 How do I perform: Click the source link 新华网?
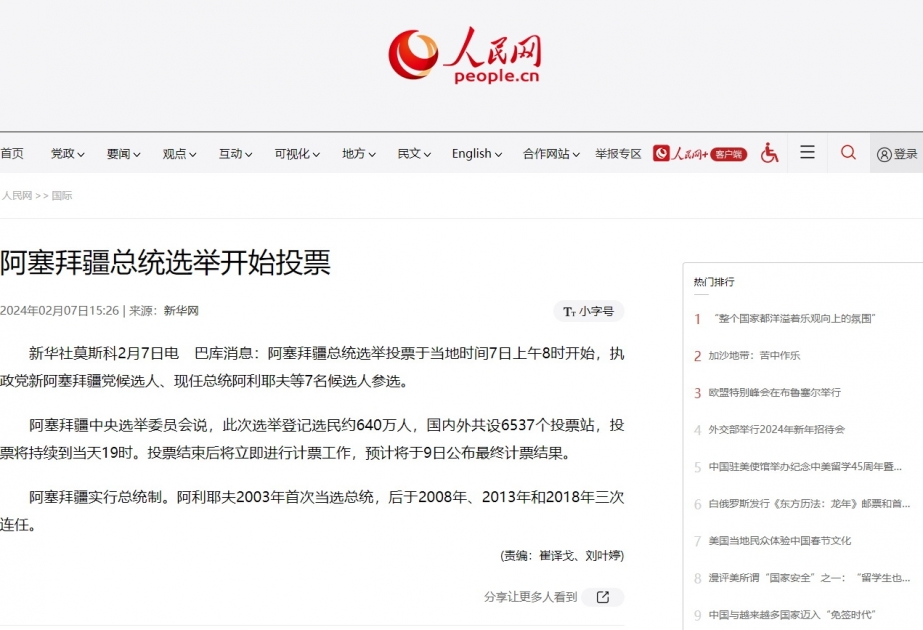tap(181, 311)
